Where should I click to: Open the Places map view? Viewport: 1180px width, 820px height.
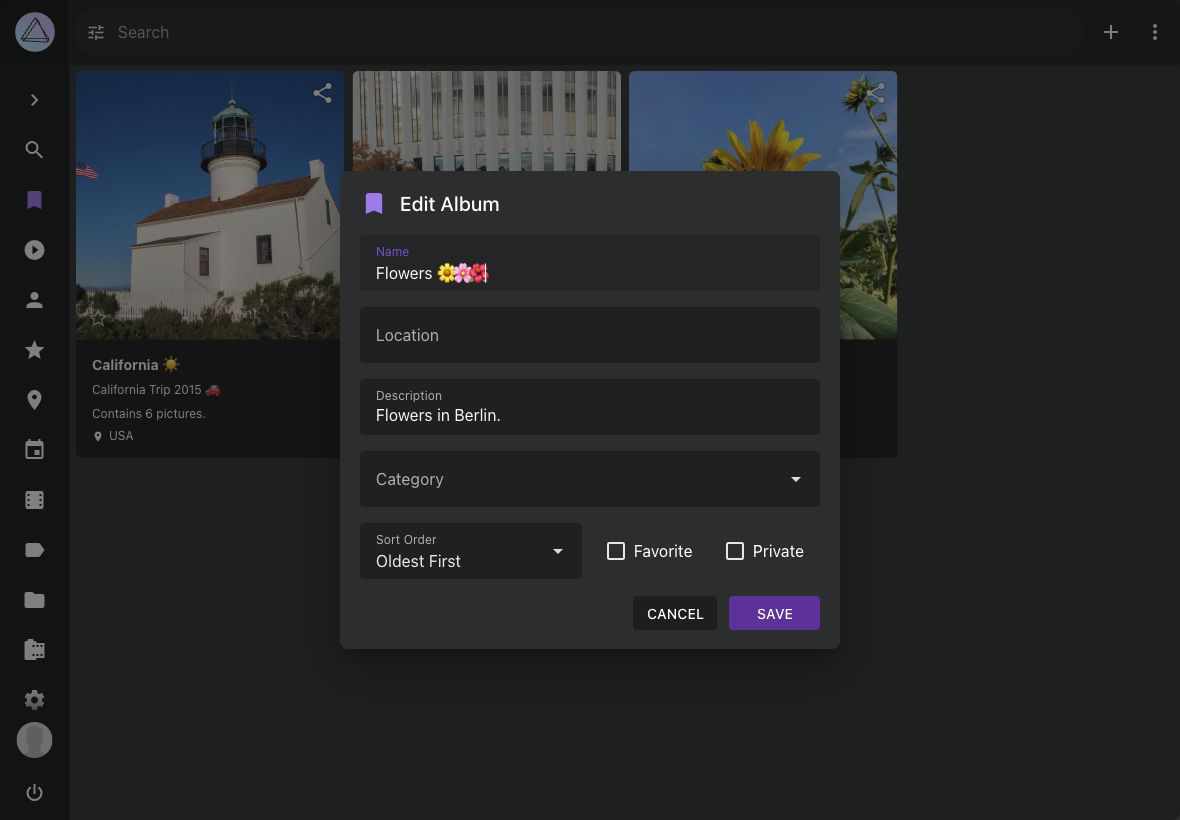(x=34, y=399)
